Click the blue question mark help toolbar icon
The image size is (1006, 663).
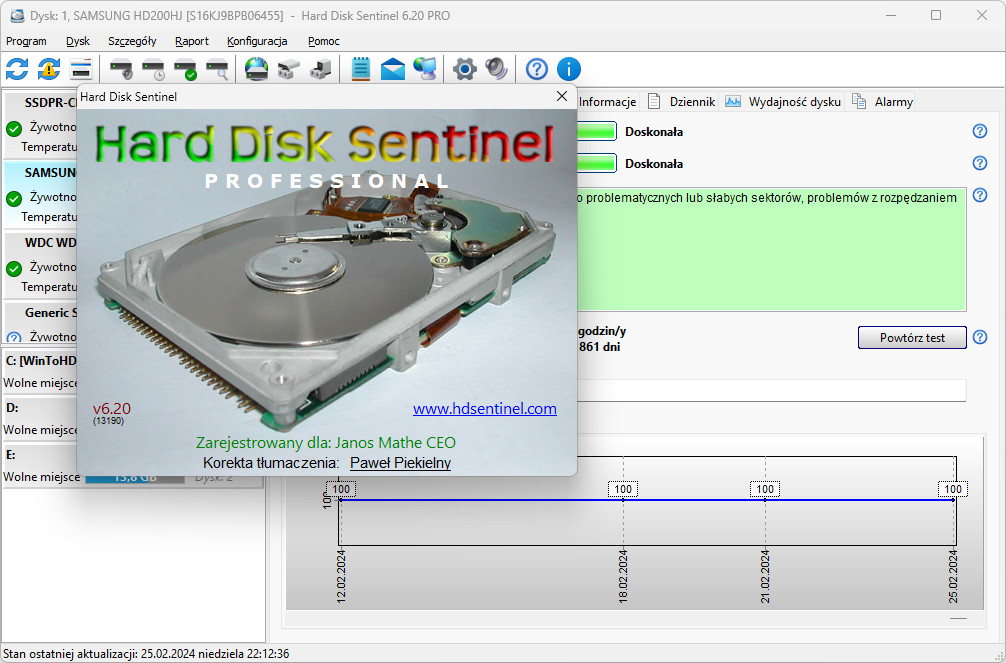537,69
